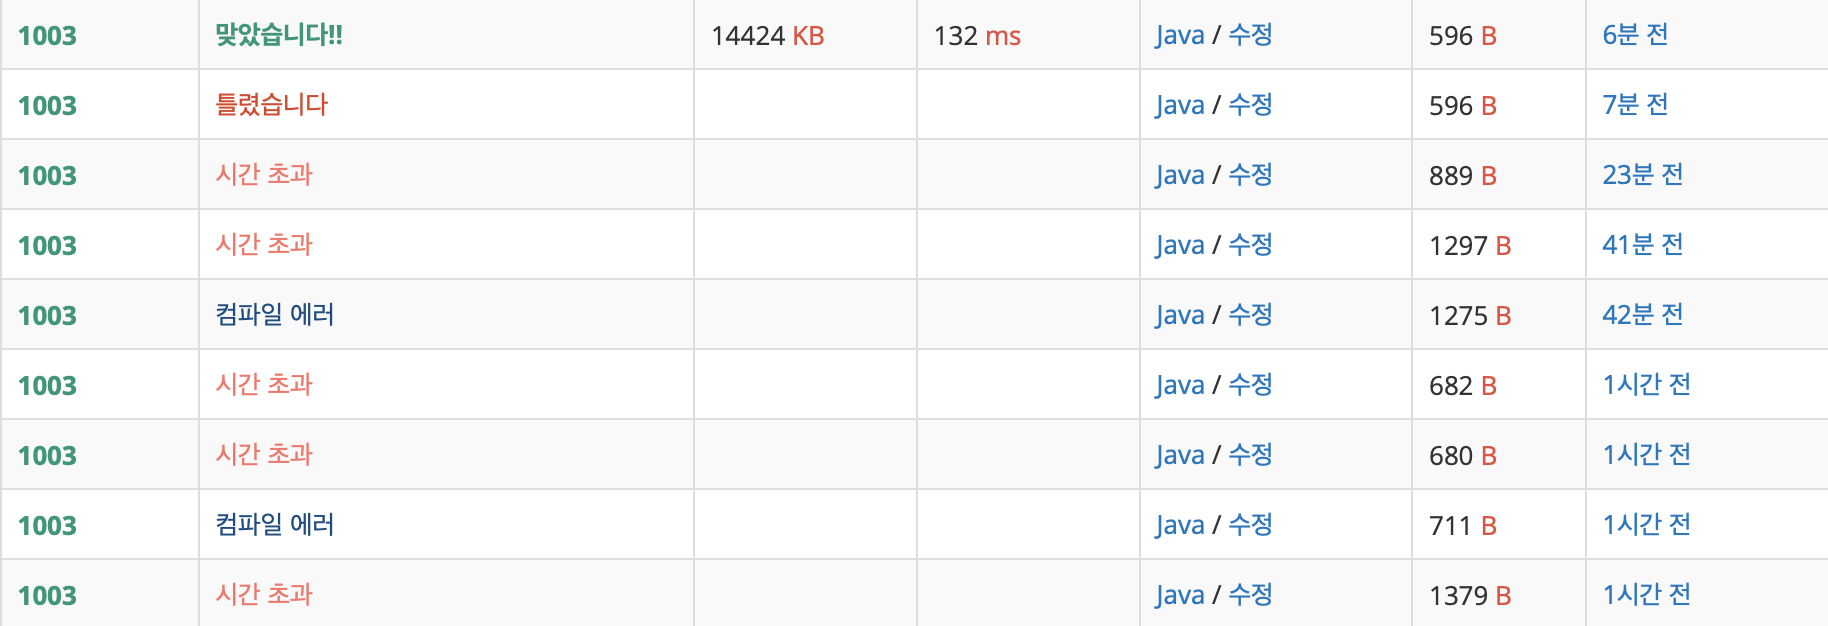The image size is (1828, 626).
Task: Click 수정 for the 682 B submission
Action: pyautogui.click(x=1250, y=385)
